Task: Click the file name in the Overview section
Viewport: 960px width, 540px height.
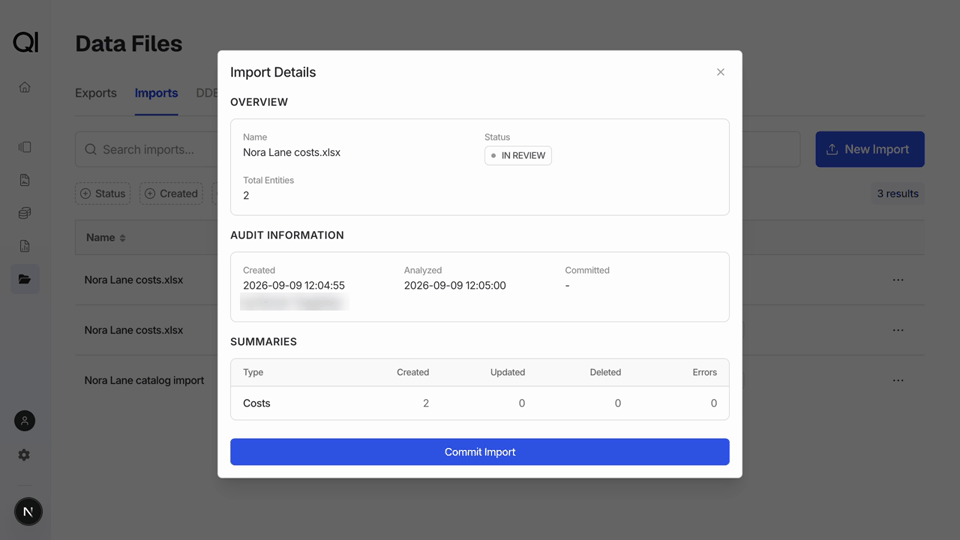Action: click(x=291, y=152)
